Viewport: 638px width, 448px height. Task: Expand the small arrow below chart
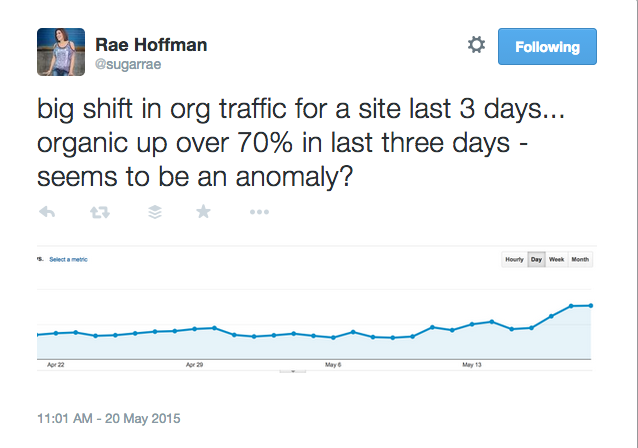click(293, 371)
